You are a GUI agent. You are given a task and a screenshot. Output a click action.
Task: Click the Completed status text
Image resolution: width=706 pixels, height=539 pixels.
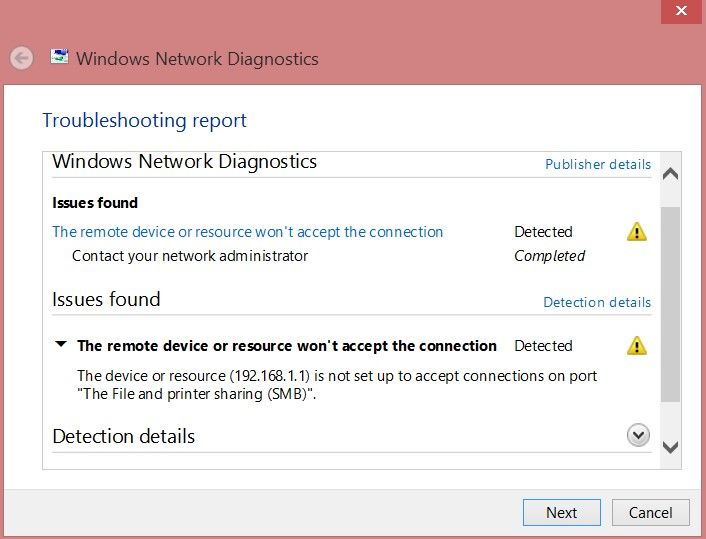(x=549, y=256)
